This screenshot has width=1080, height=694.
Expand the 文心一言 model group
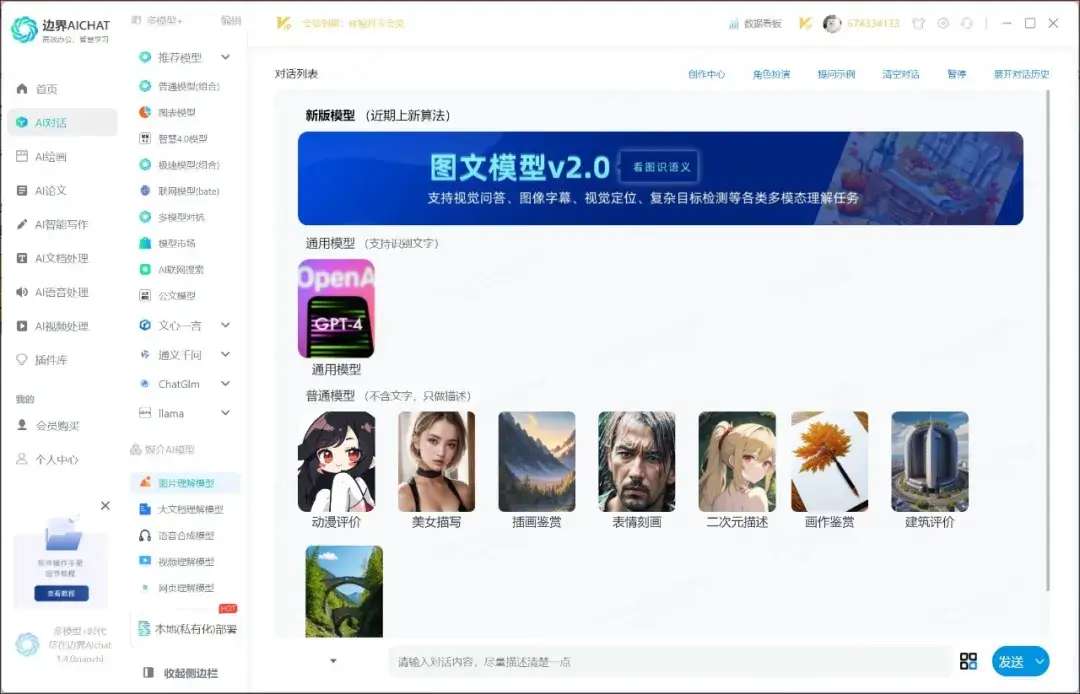tap(225, 325)
